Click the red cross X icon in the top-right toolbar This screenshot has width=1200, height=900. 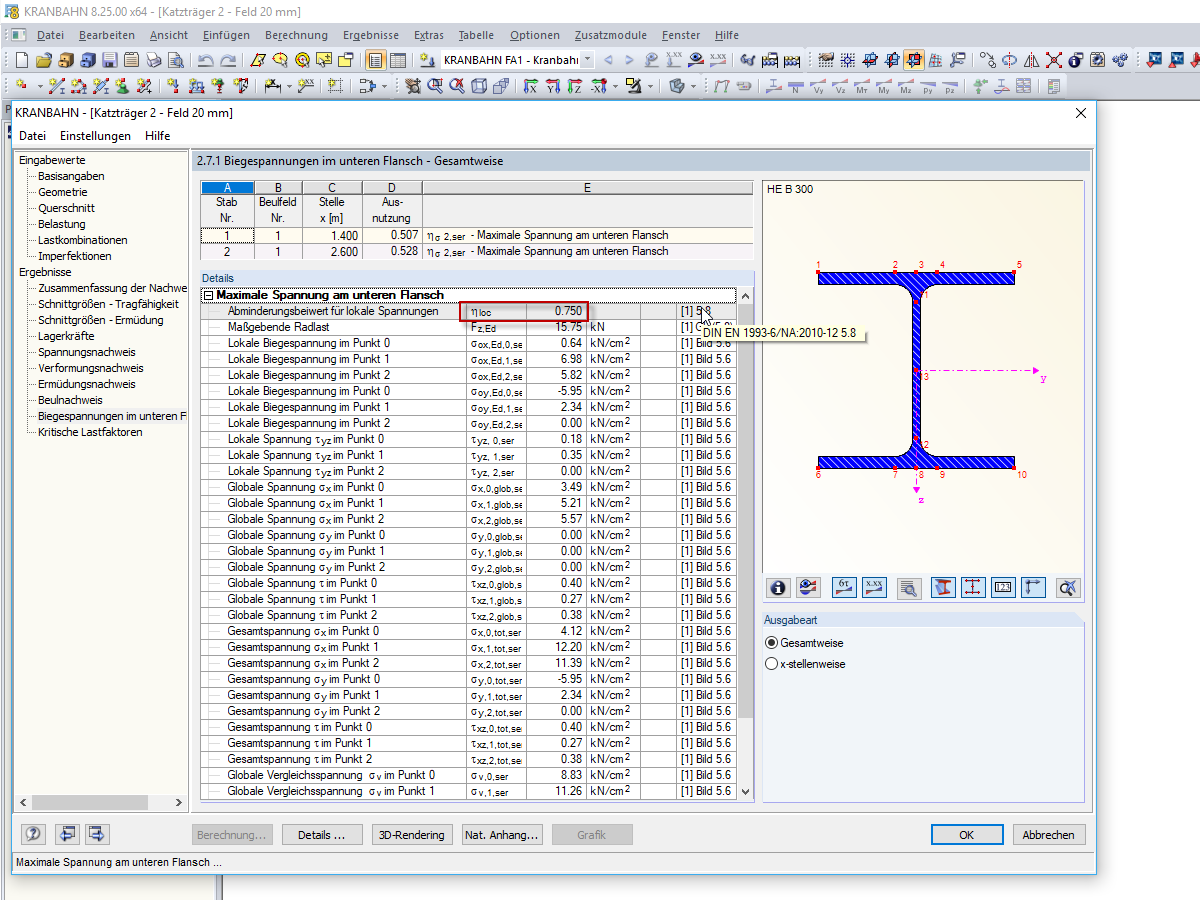click(x=1054, y=60)
